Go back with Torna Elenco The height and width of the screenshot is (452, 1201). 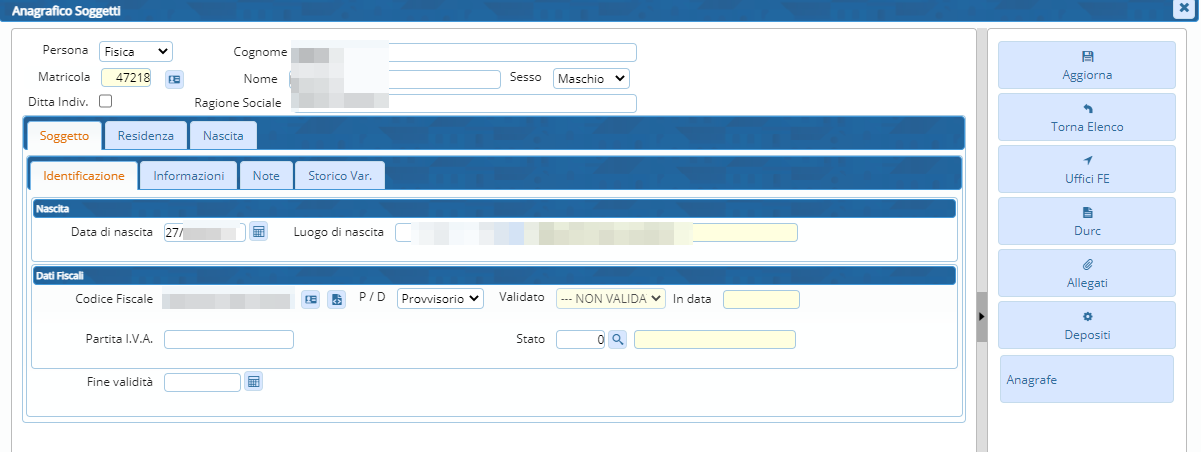1086,117
